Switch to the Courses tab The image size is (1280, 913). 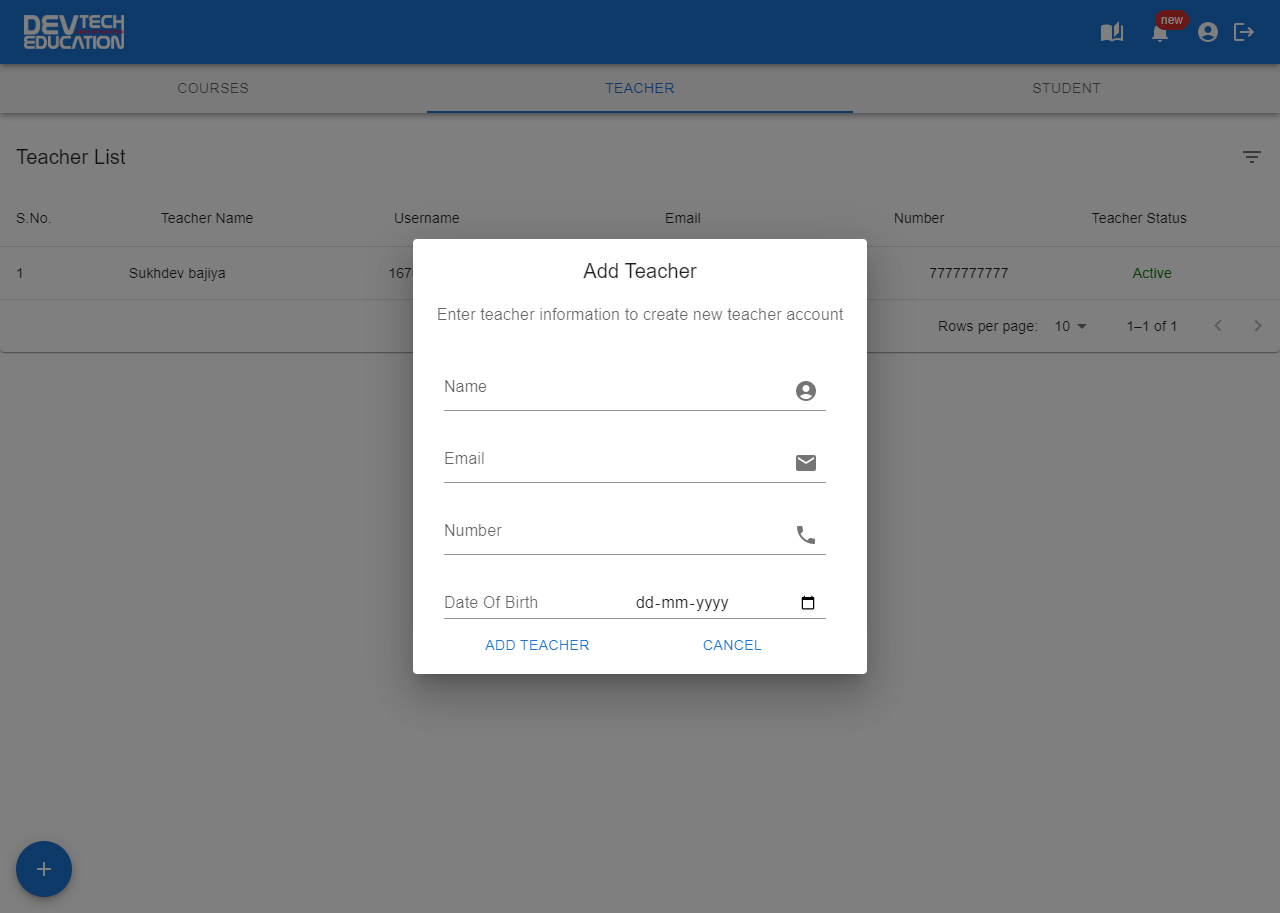tap(213, 88)
